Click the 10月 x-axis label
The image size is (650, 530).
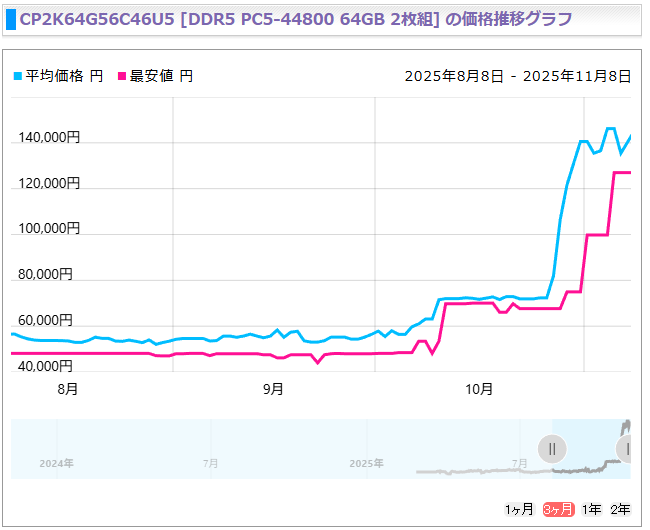point(479,388)
